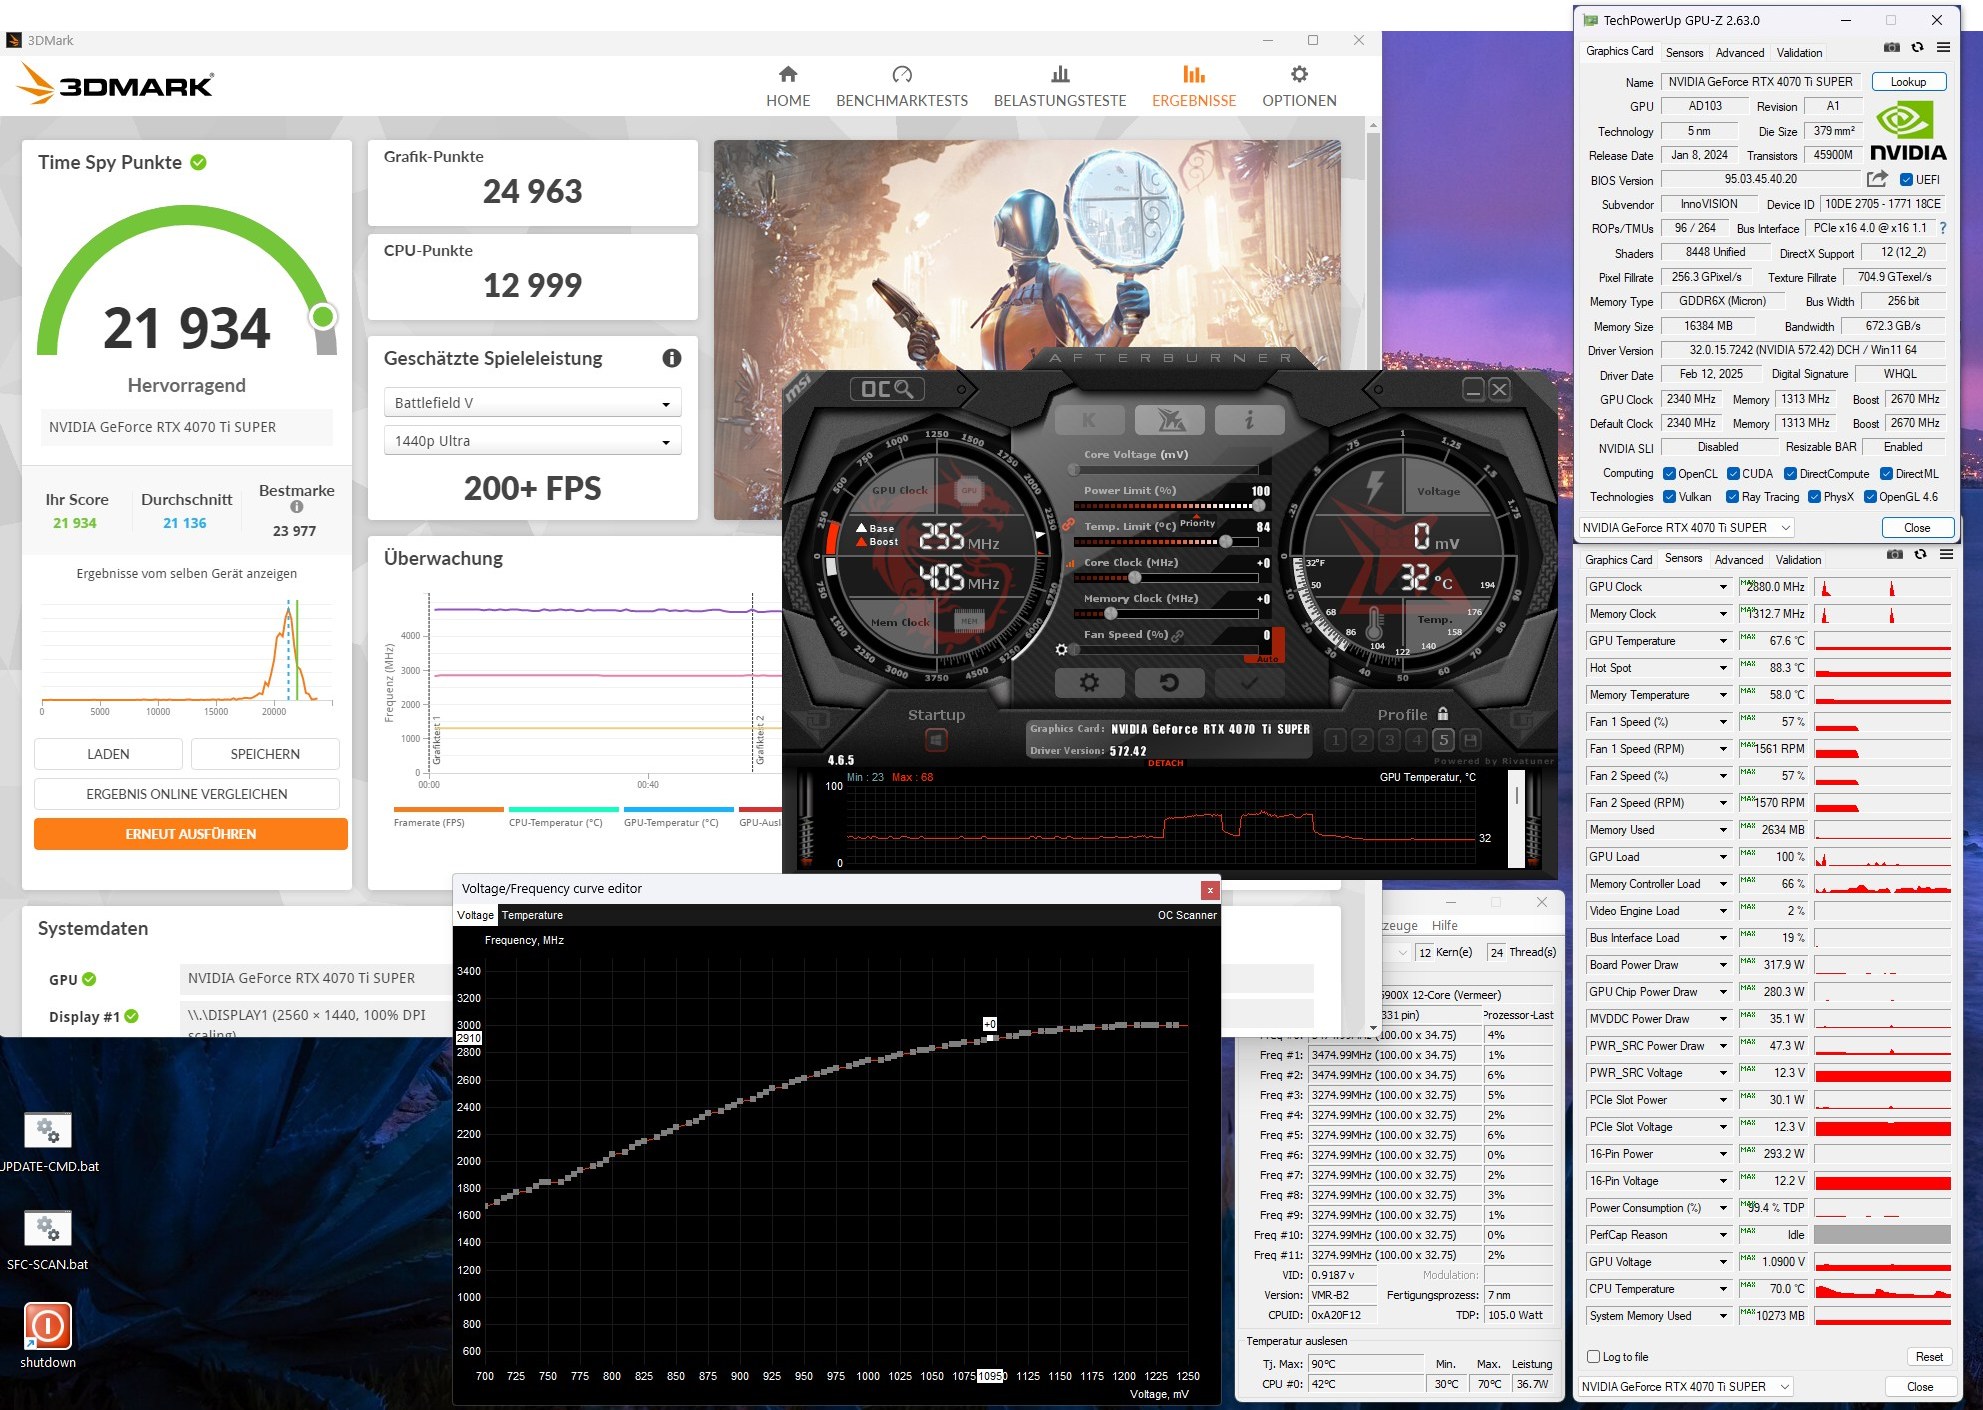Click the save profile floppy icon
This screenshot has height=1410, width=1983.
pyautogui.click(x=1470, y=740)
